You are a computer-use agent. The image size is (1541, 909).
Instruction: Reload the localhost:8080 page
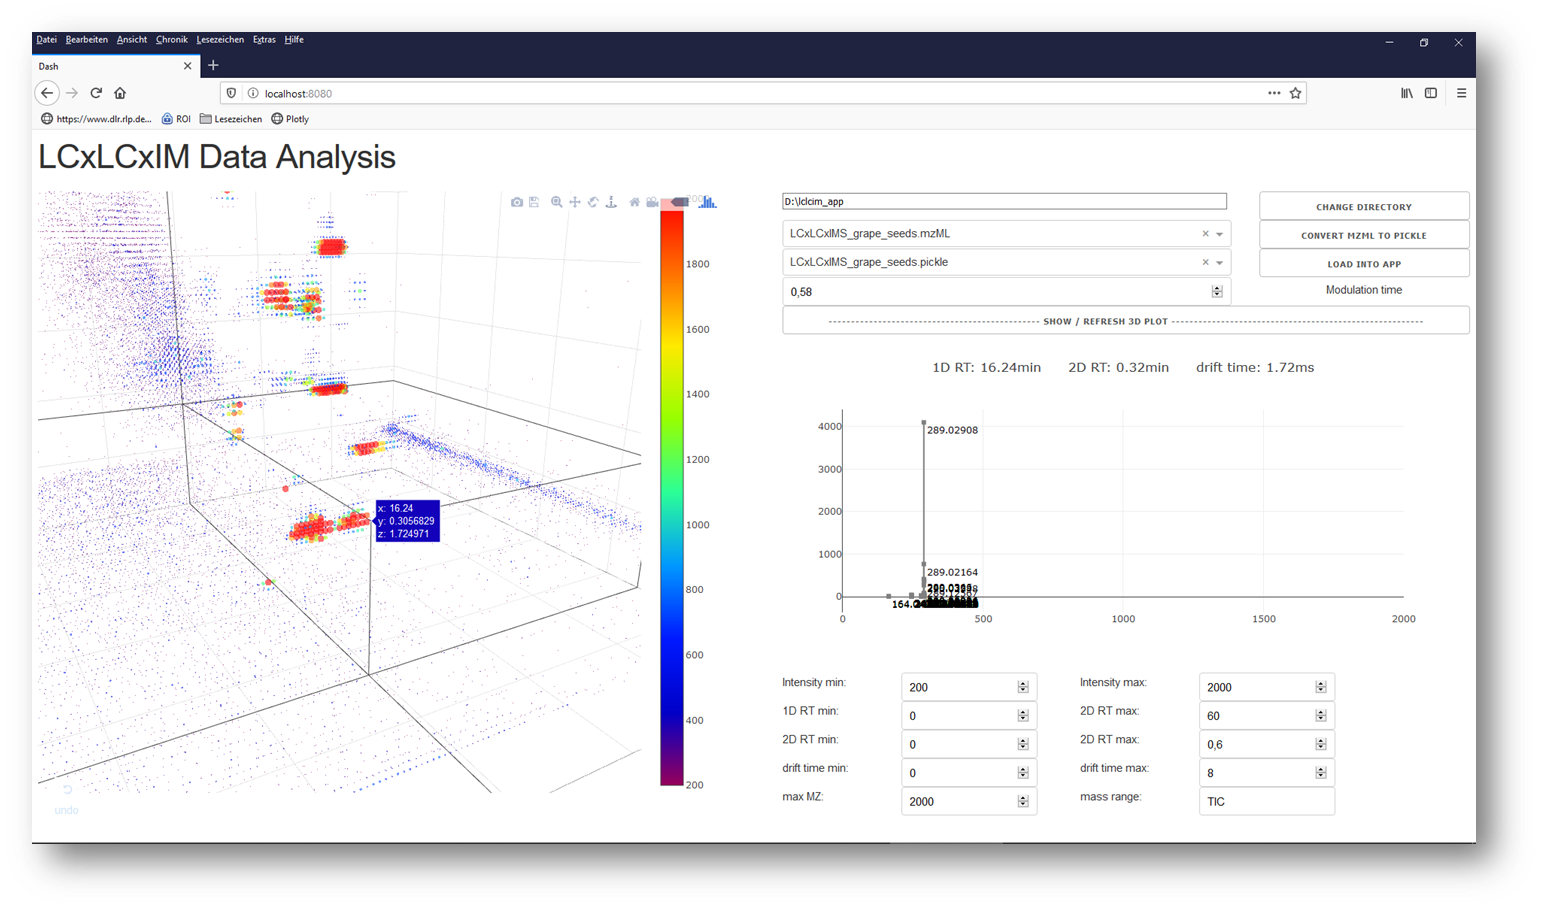(x=96, y=93)
